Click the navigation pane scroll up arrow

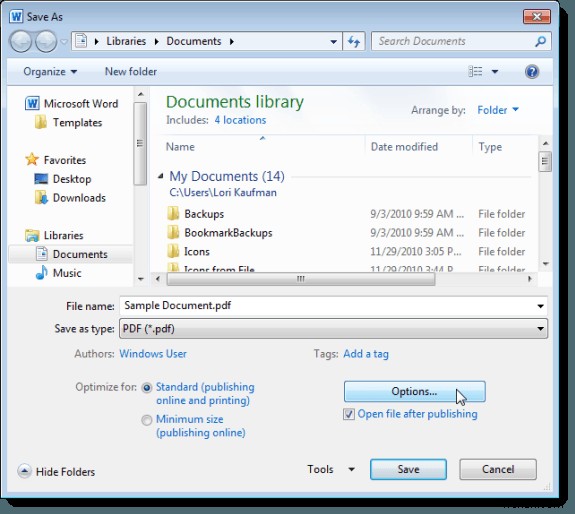140,95
